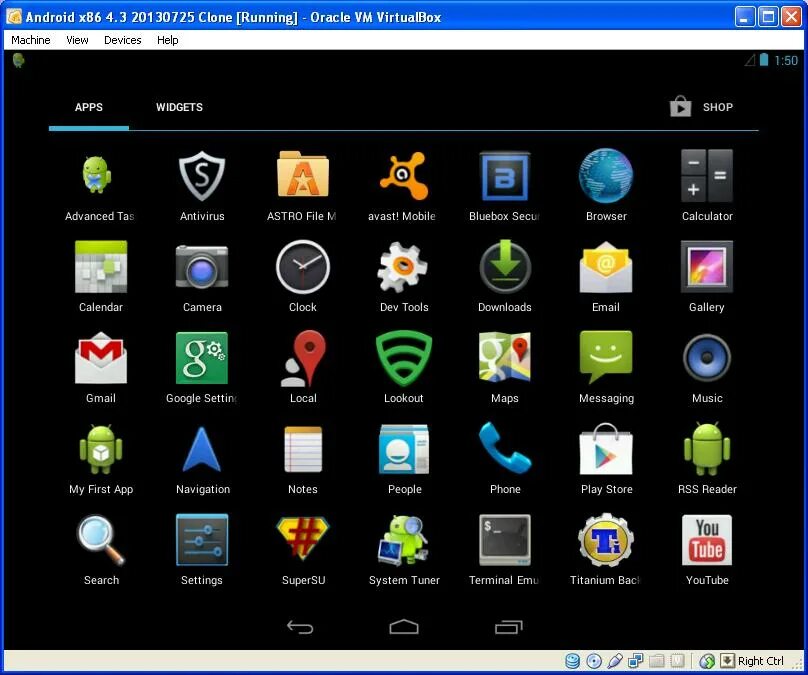Launch Dev Tools gear icon
This screenshot has width=808, height=675.
click(x=402, y=267)
